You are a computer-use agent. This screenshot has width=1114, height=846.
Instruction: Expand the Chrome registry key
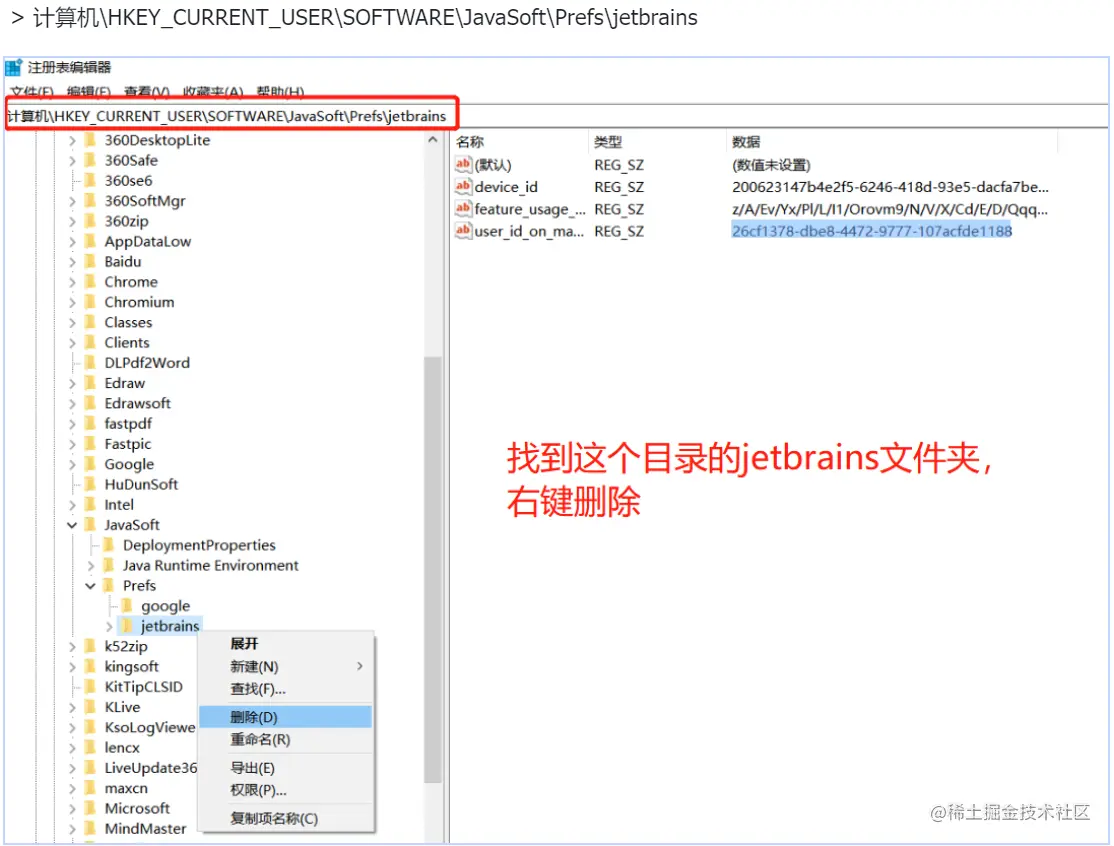[x=72, y=282]
